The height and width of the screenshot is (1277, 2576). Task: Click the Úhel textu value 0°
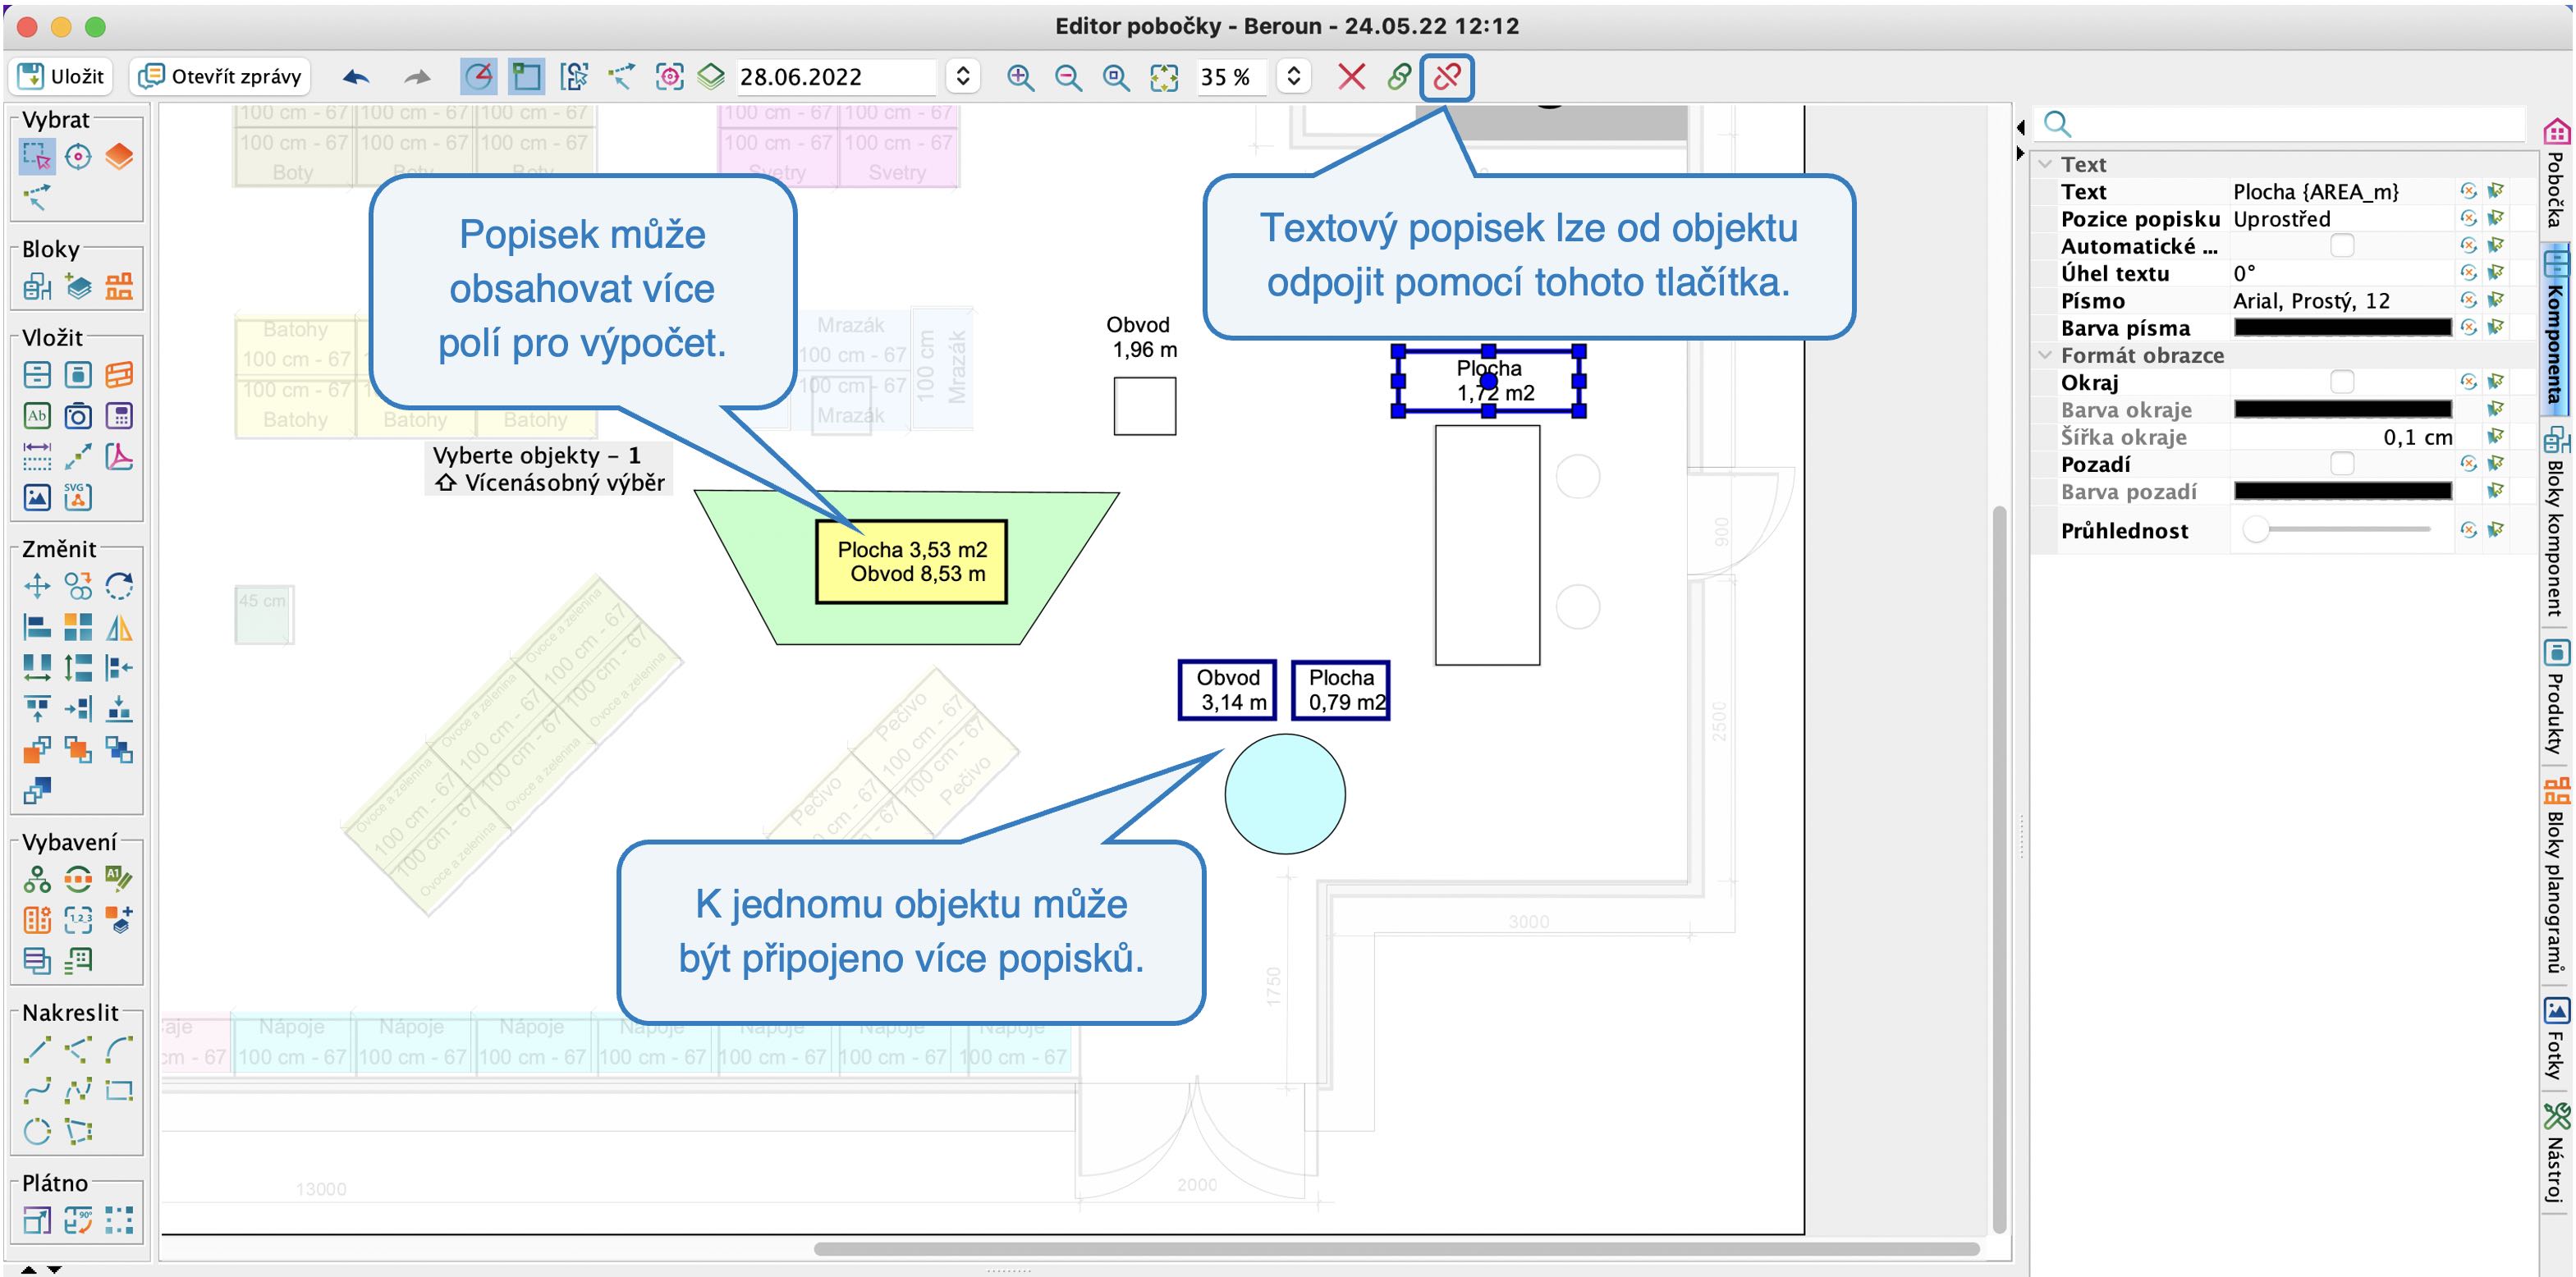coord(2341,273)
